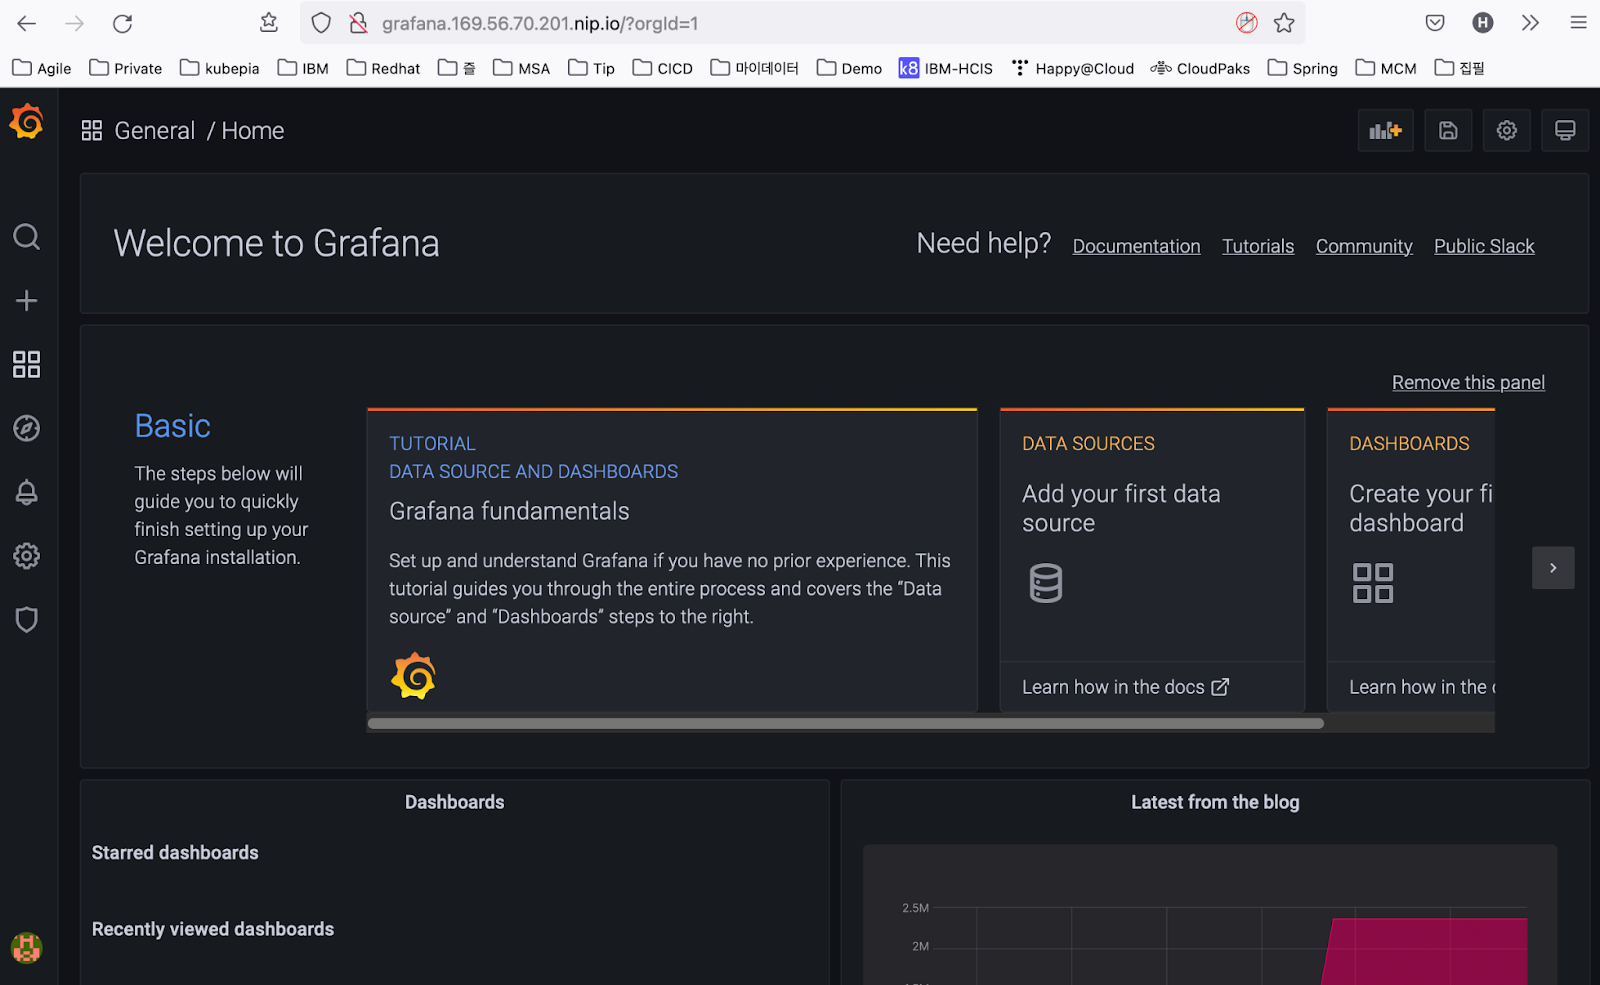Click the insecure connection lock icon
The image size is (1600, 985).
358,23
